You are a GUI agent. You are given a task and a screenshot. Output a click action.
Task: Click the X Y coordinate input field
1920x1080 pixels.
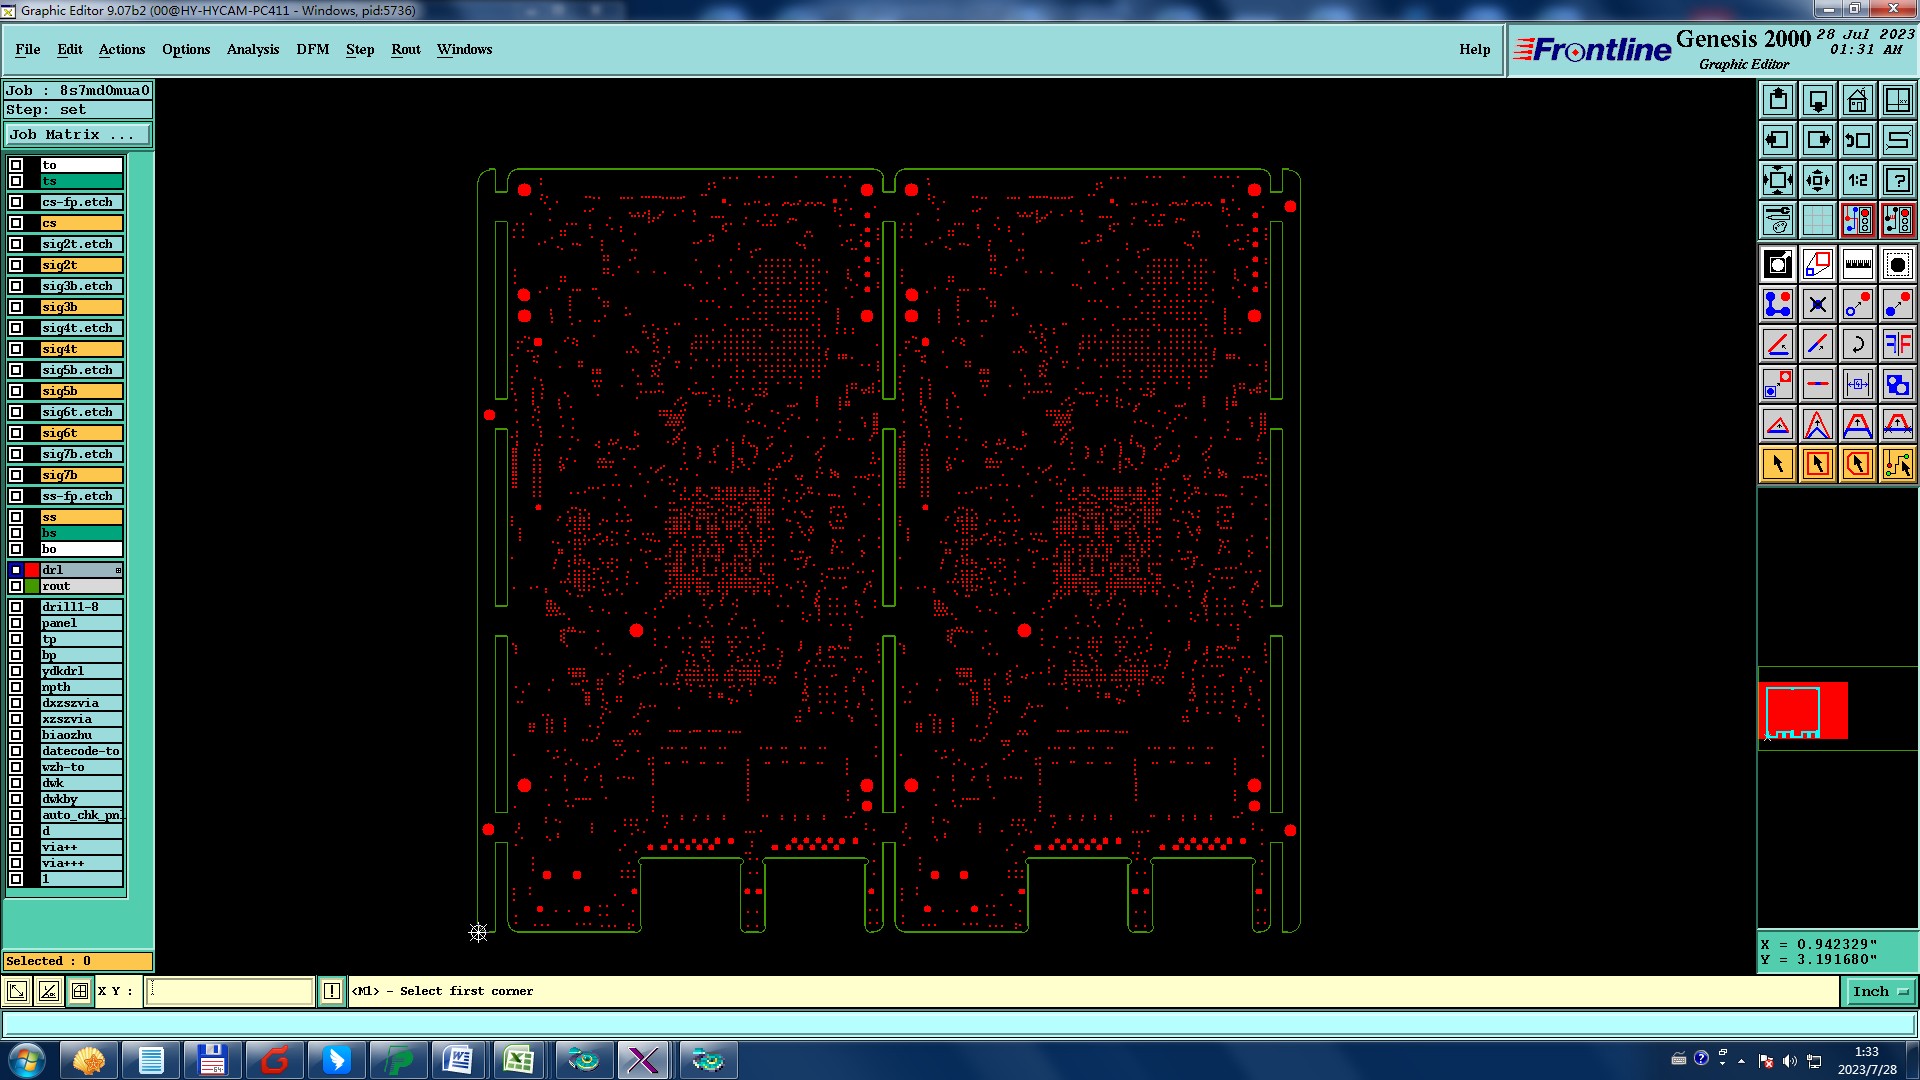[x=230, y=991]
